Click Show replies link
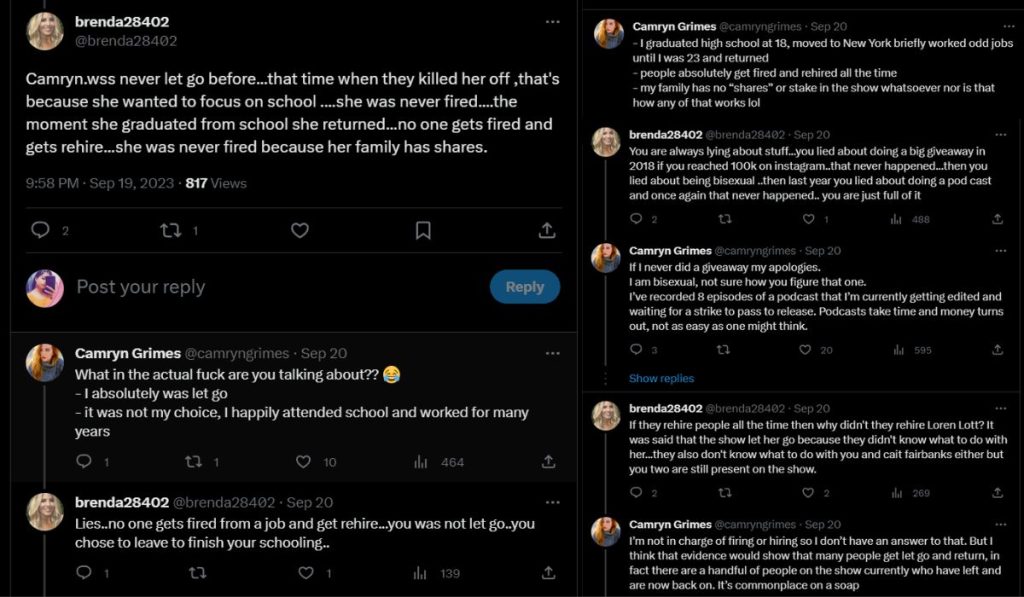This screenshot has width=1024, height=597. (x=661, y=378)
